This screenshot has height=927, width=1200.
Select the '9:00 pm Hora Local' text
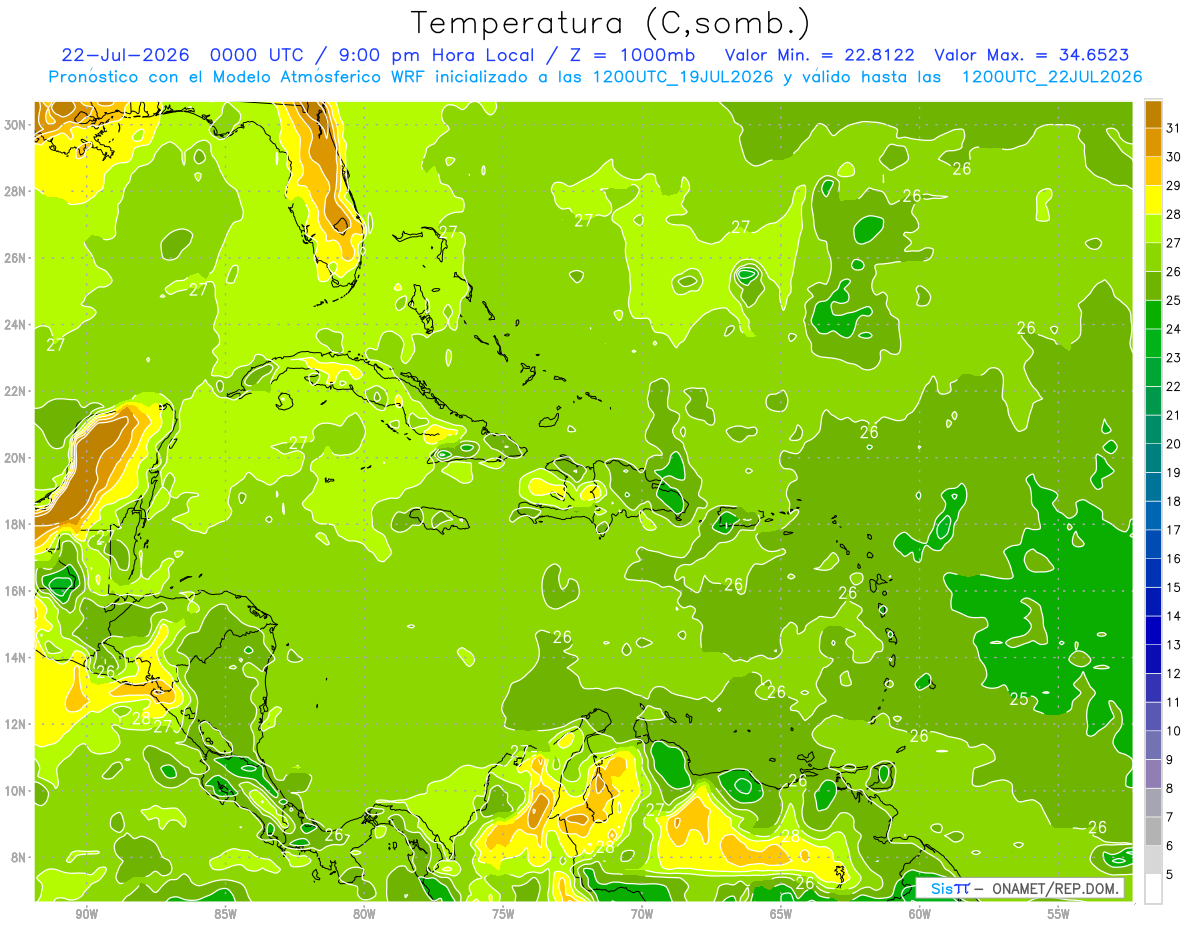(x=437, y=55)
